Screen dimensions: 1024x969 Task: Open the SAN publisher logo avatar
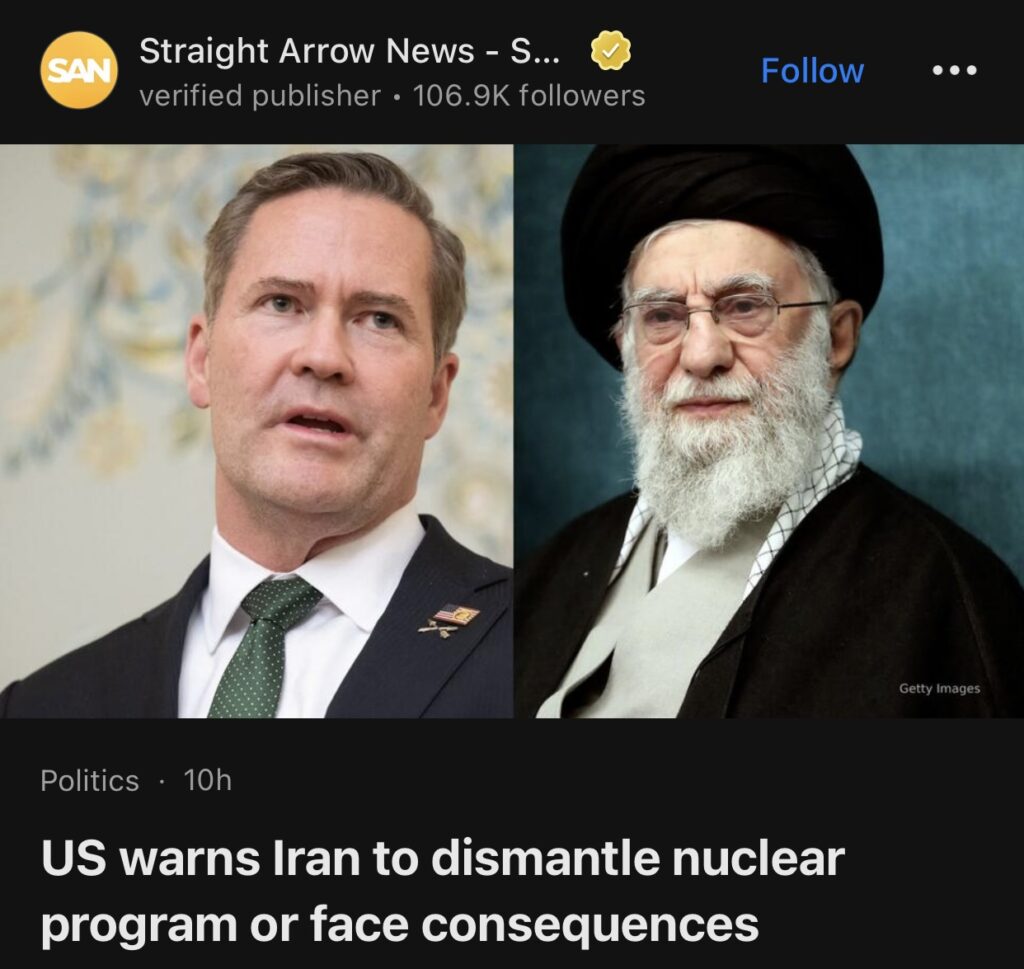(x=79, y=70)
